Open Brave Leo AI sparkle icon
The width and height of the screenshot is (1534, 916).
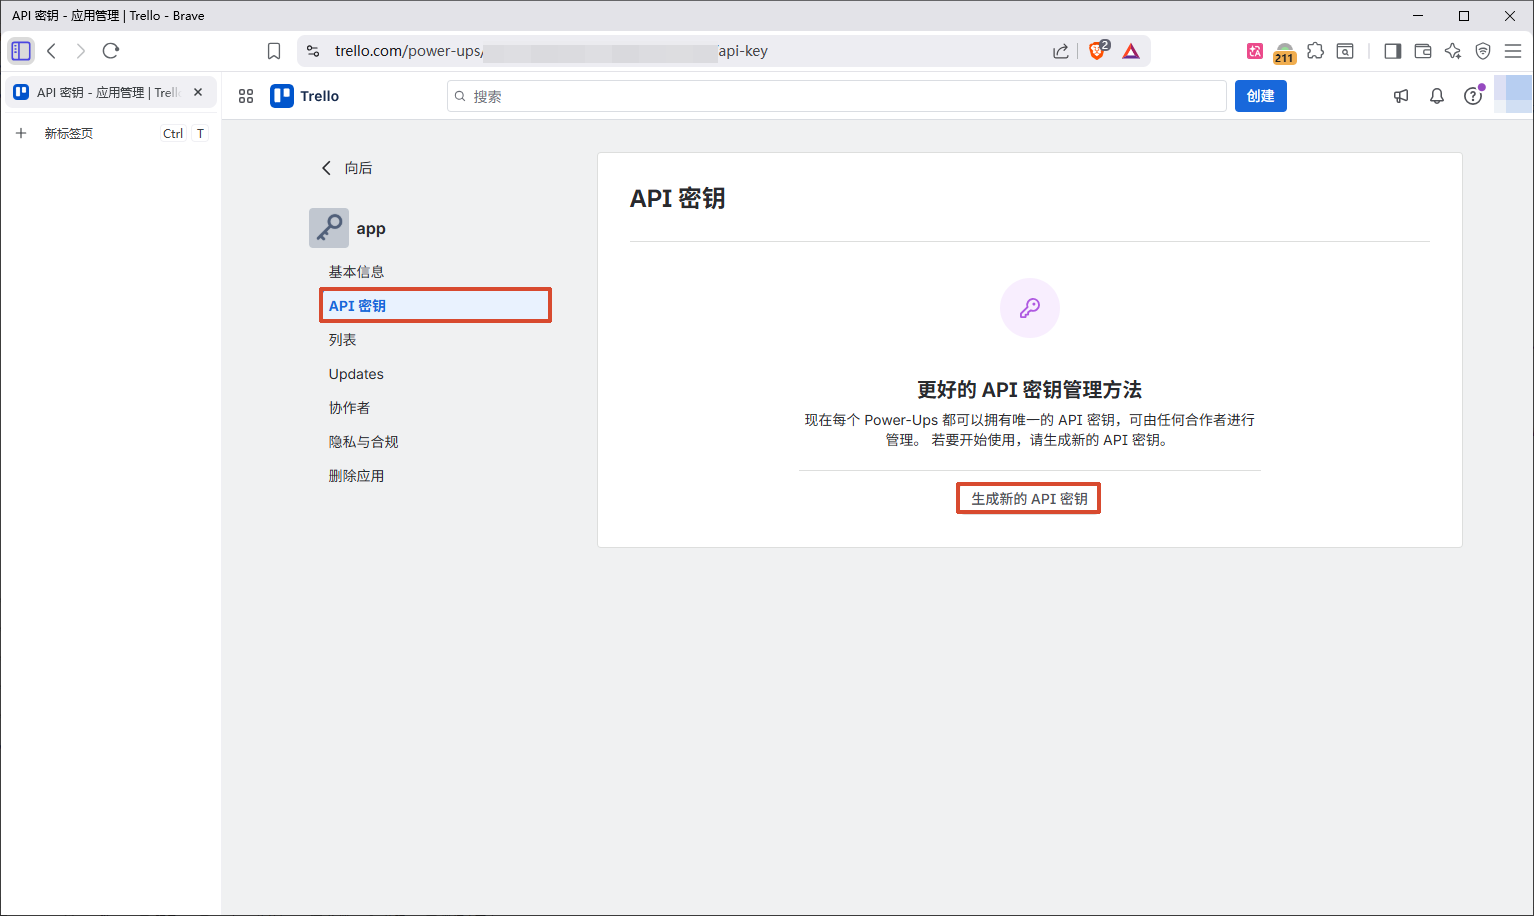click(1453, 51)
